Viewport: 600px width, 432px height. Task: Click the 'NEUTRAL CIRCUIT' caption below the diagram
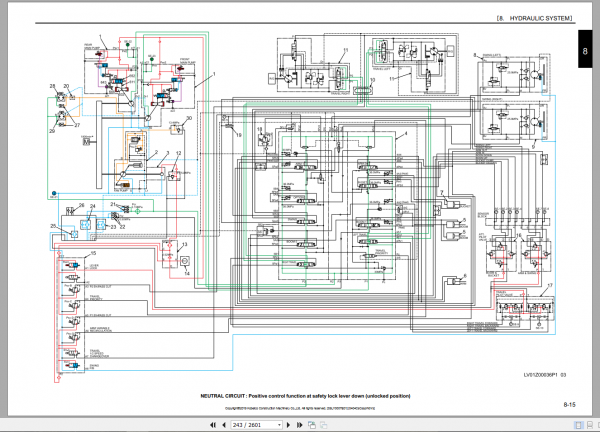[305, 396]
